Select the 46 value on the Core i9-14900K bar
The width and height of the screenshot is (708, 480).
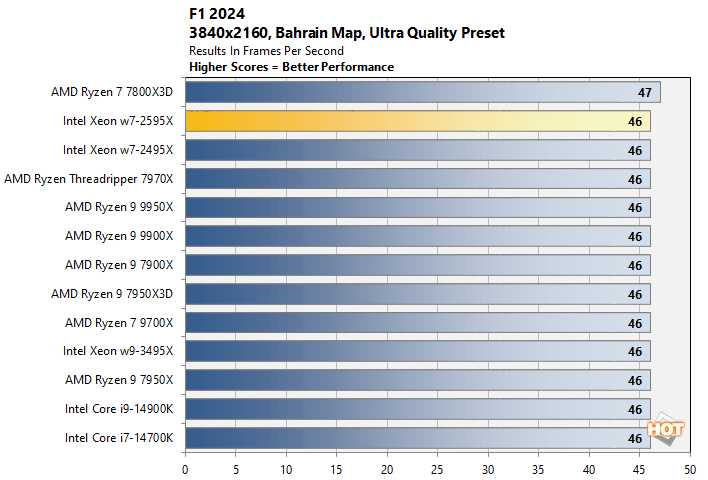635,409
